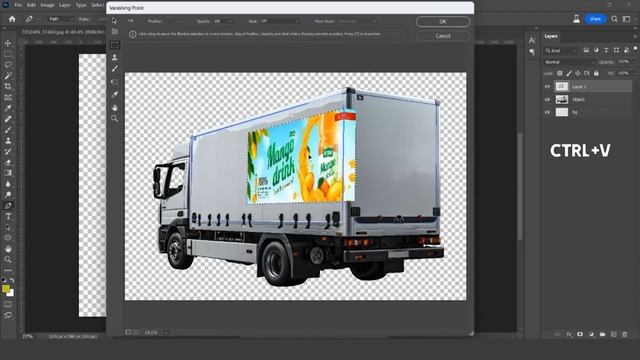Open the Normal blend mode dropdown
Image resolution: width=640 pixels, height=360 pixels.
point(569,62)
